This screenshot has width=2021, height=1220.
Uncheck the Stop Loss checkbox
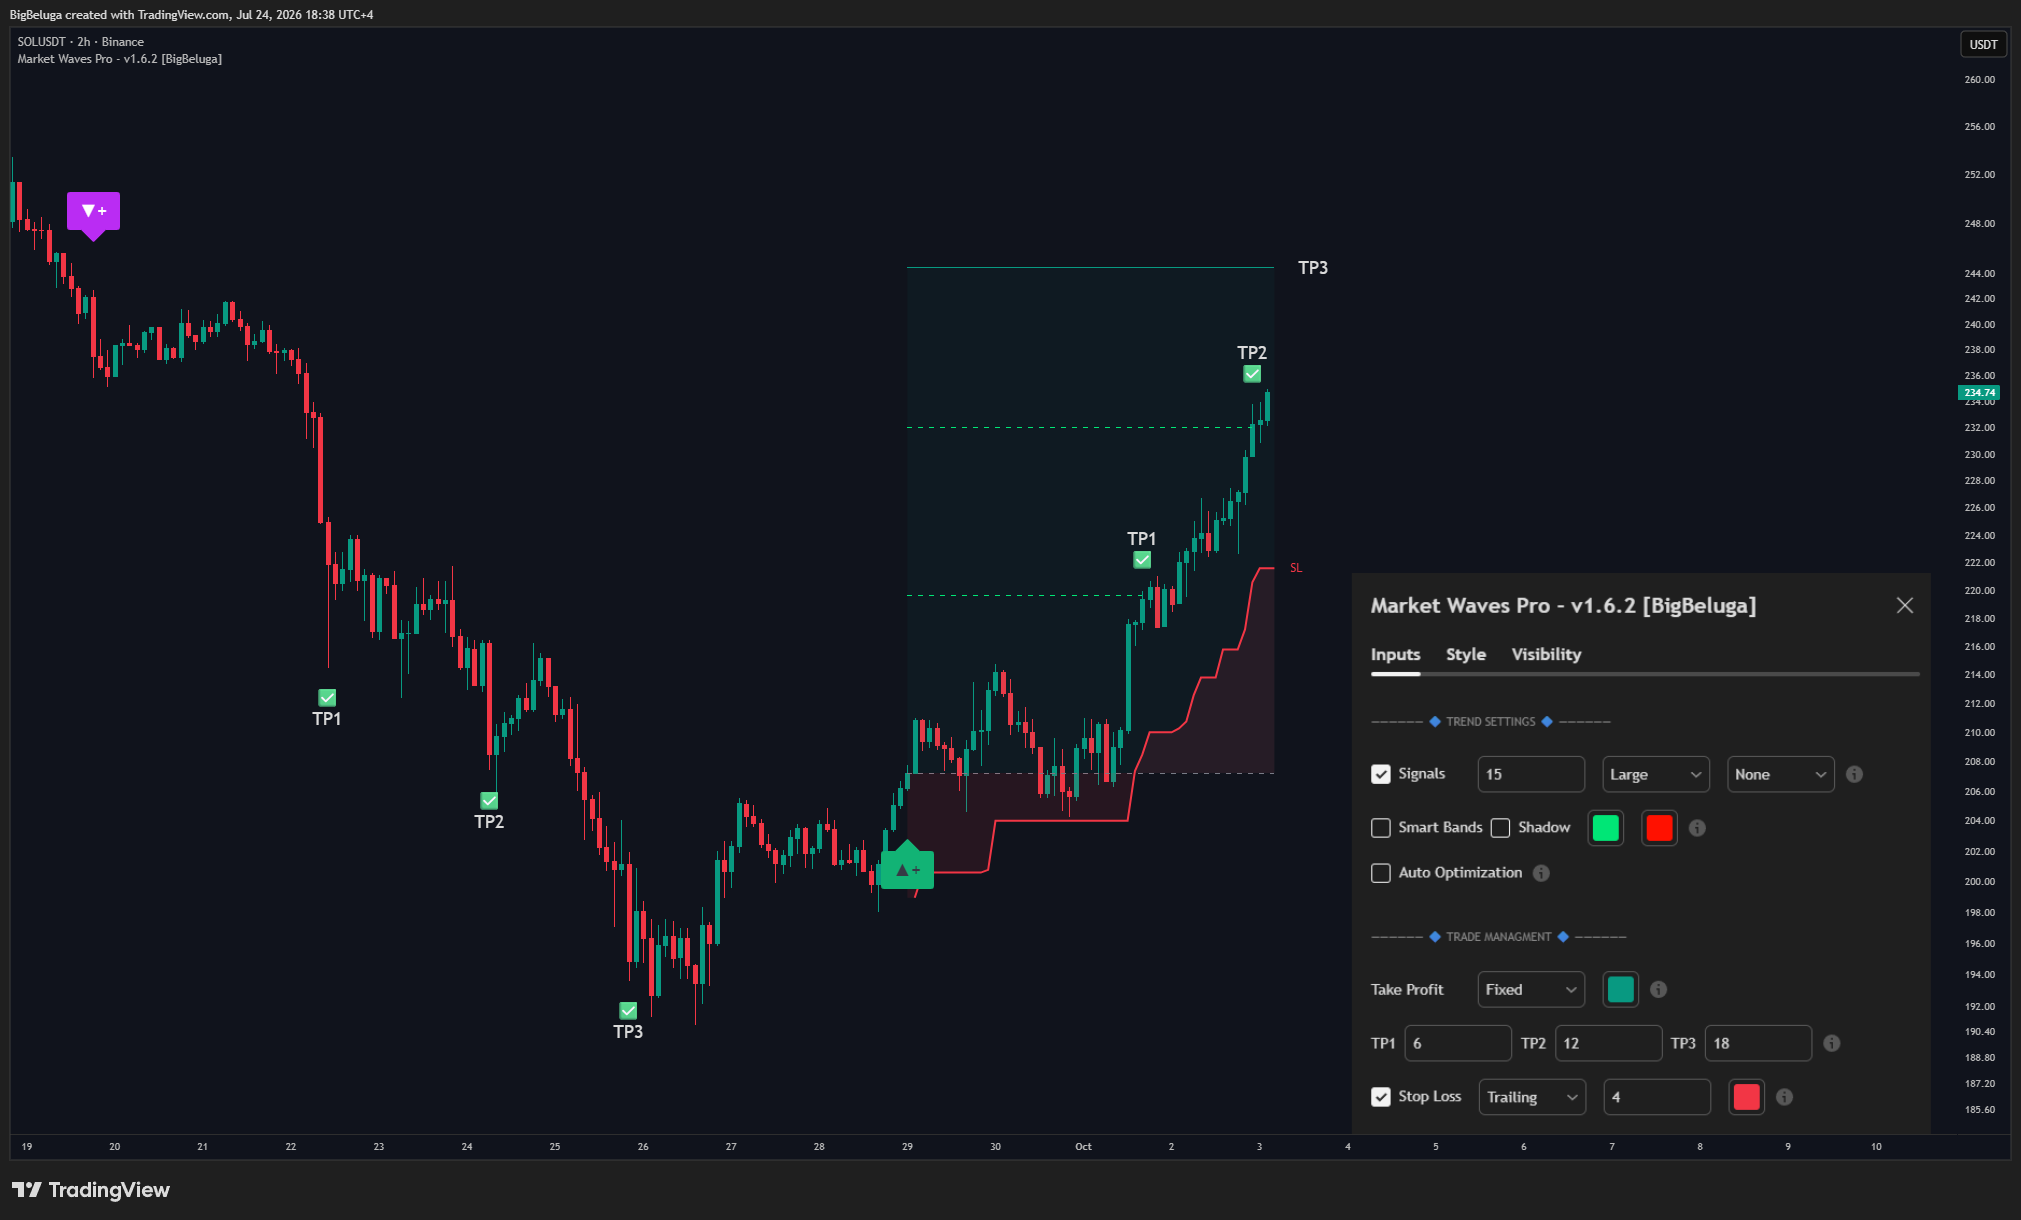[x=1381, y=1097]
